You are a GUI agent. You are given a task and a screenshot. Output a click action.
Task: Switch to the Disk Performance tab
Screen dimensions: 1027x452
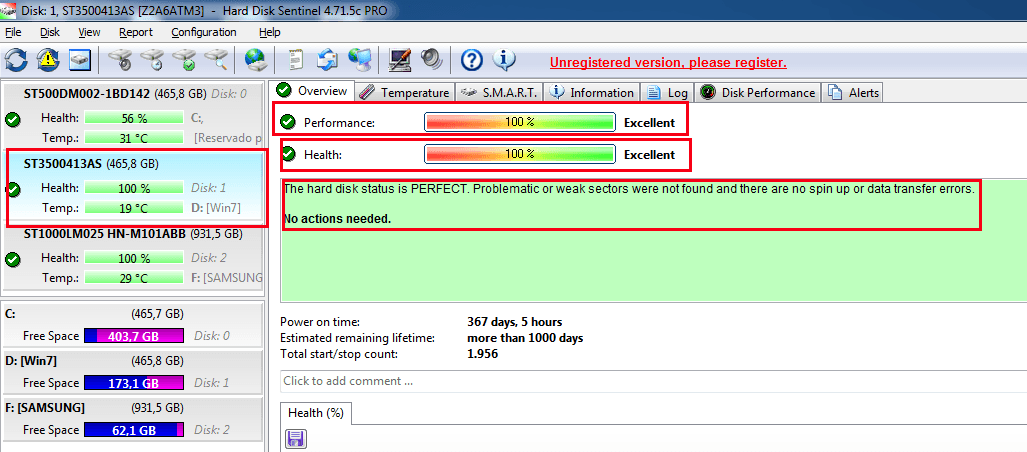click(x=758, y=93)
